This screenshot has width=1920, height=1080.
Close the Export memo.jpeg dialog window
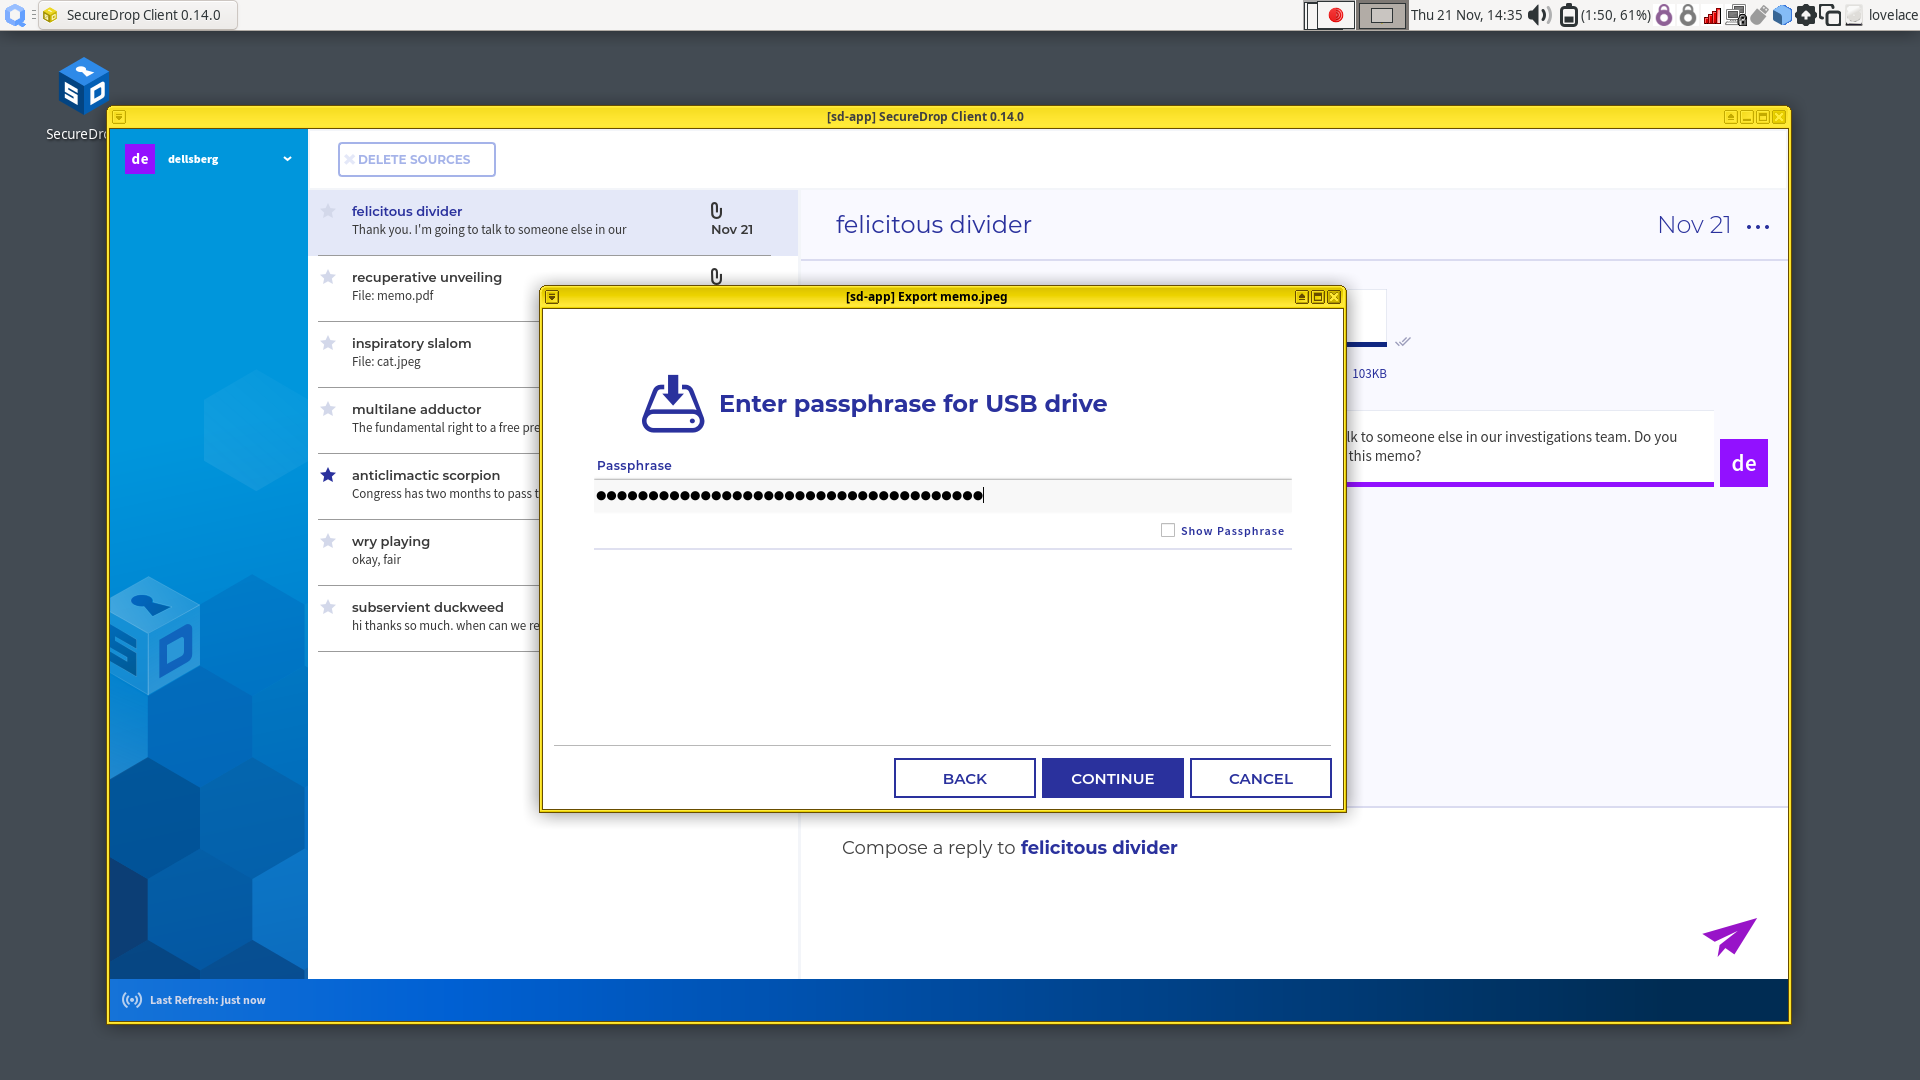point(1334,297)
